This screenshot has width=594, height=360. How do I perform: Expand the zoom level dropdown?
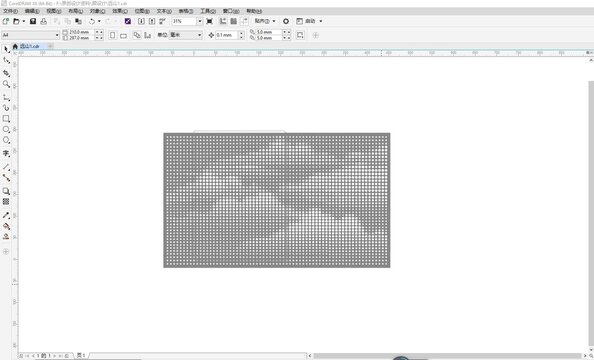tap(200, 21)
